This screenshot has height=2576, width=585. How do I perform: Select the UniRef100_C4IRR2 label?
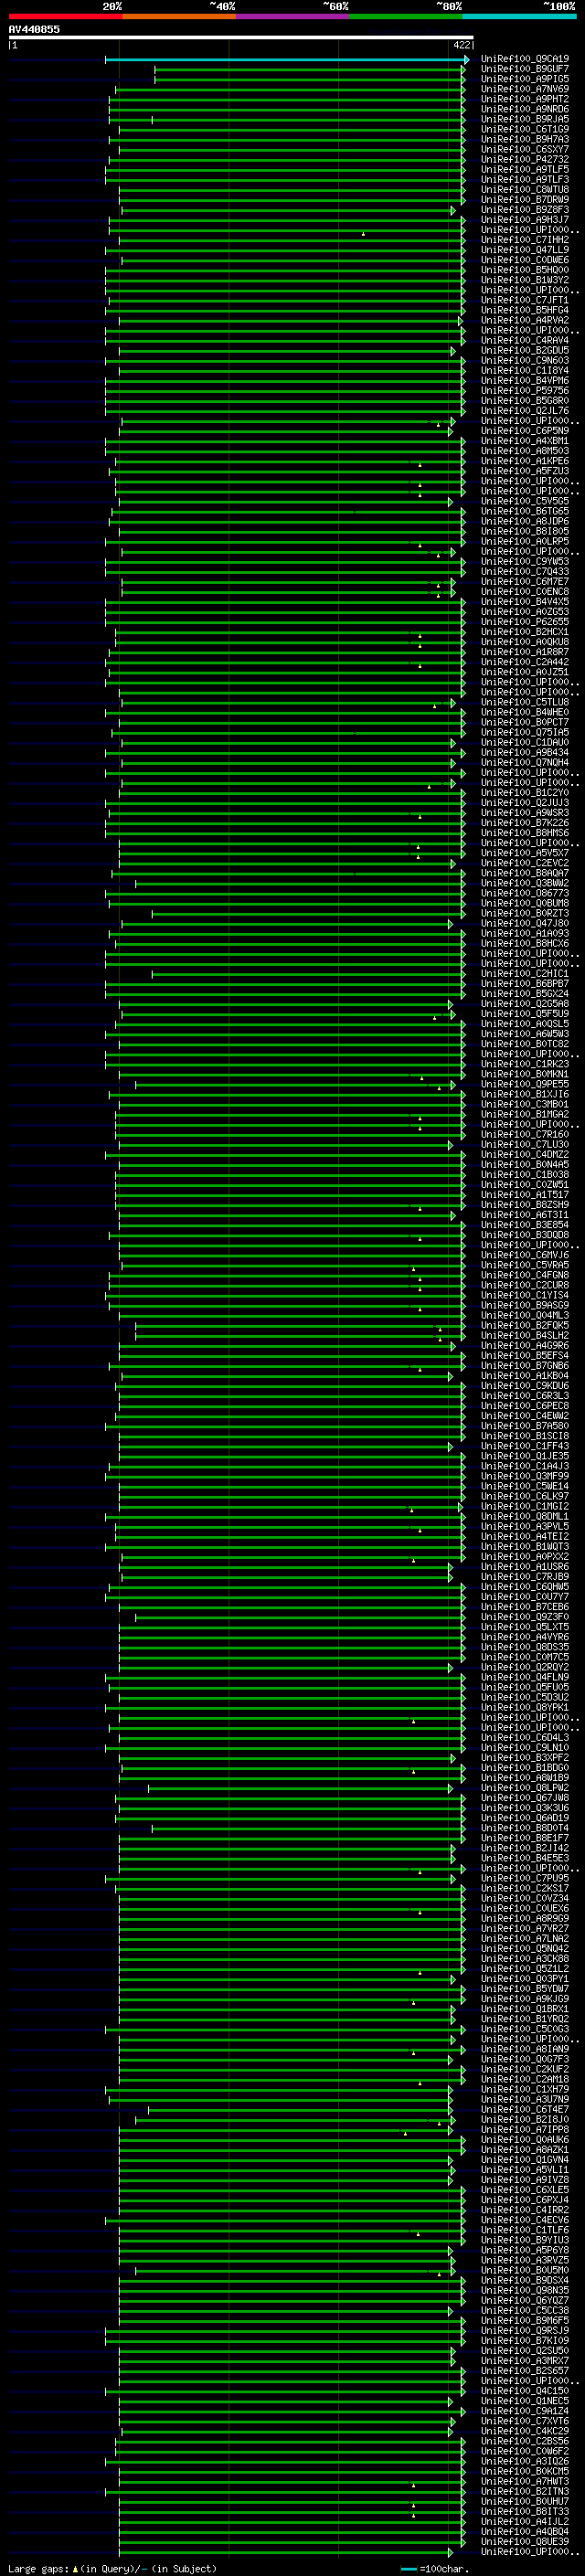pos(525,2210)
